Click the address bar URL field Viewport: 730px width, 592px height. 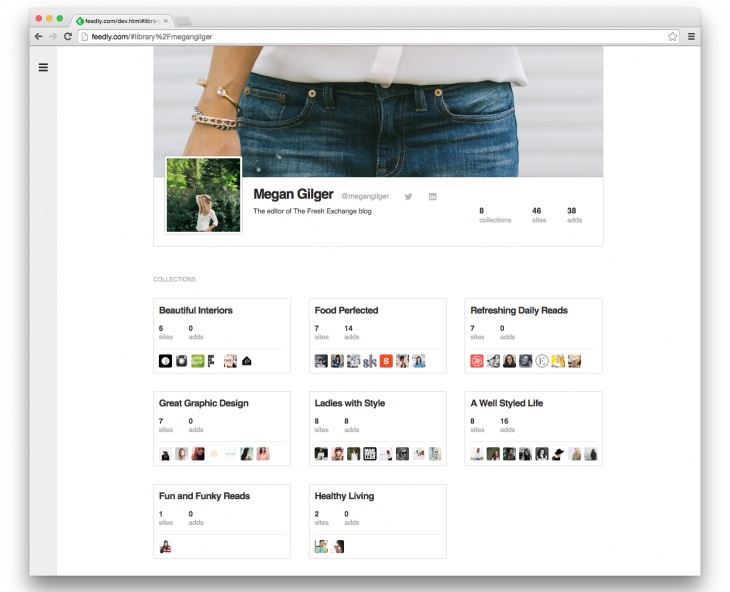click(x=372, y=36)
